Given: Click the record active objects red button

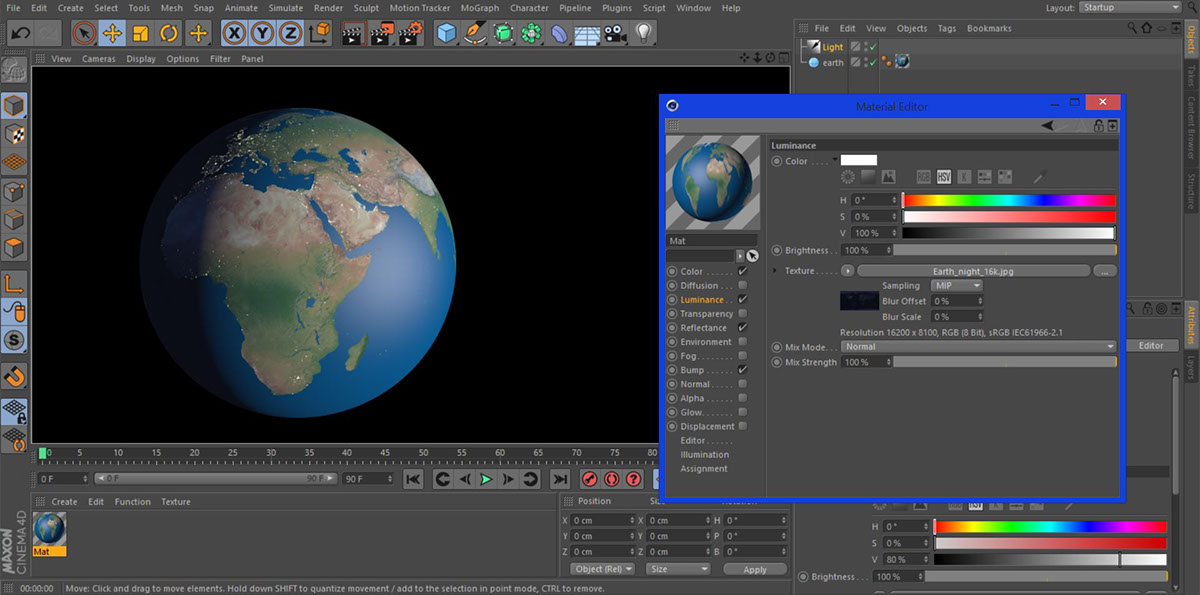Looking at the screenshot, I should [x=590, y=480].
